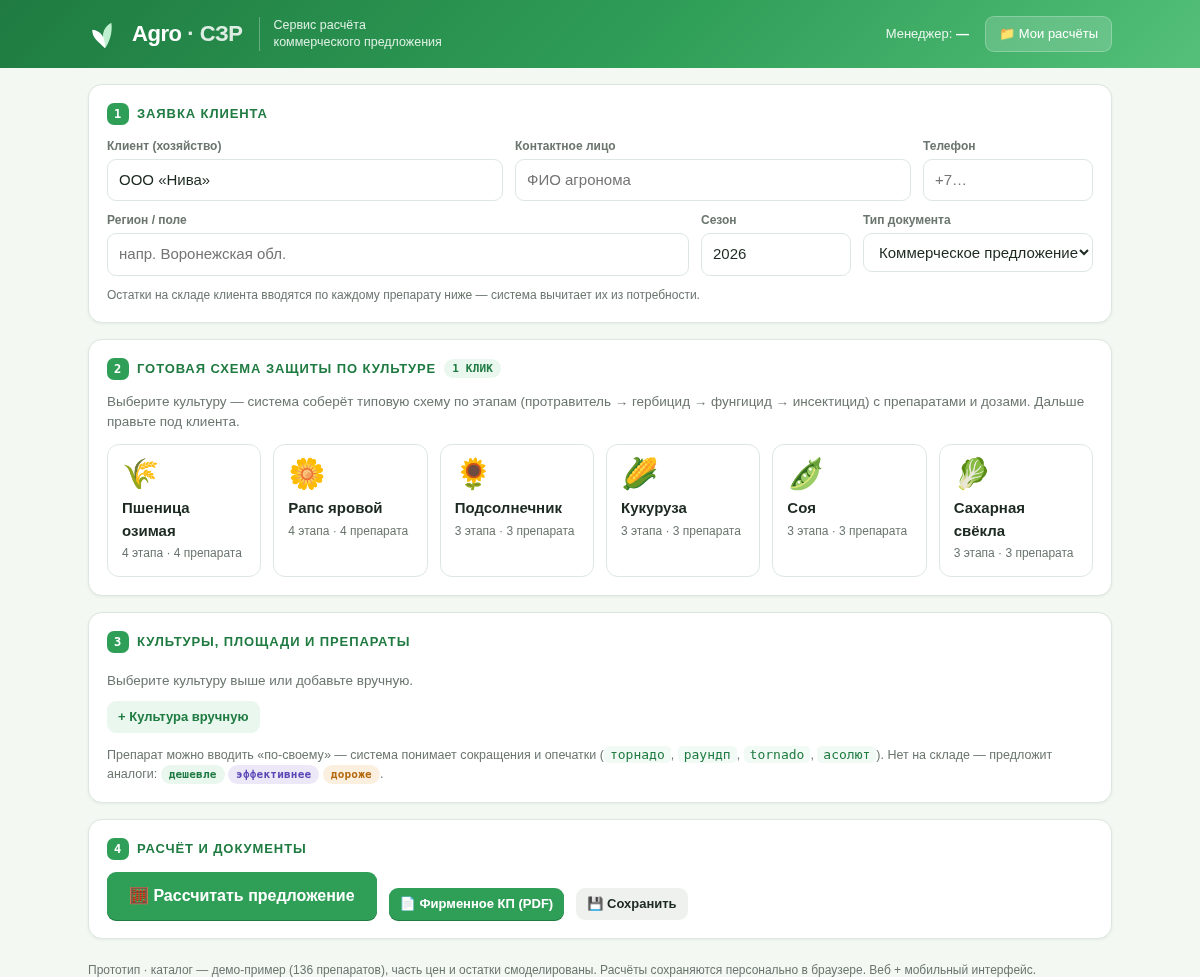The image size is (1200, 977).
Task: Pick the sunflower icon for Подсолнечник
Action: click(x=473, y=474)
